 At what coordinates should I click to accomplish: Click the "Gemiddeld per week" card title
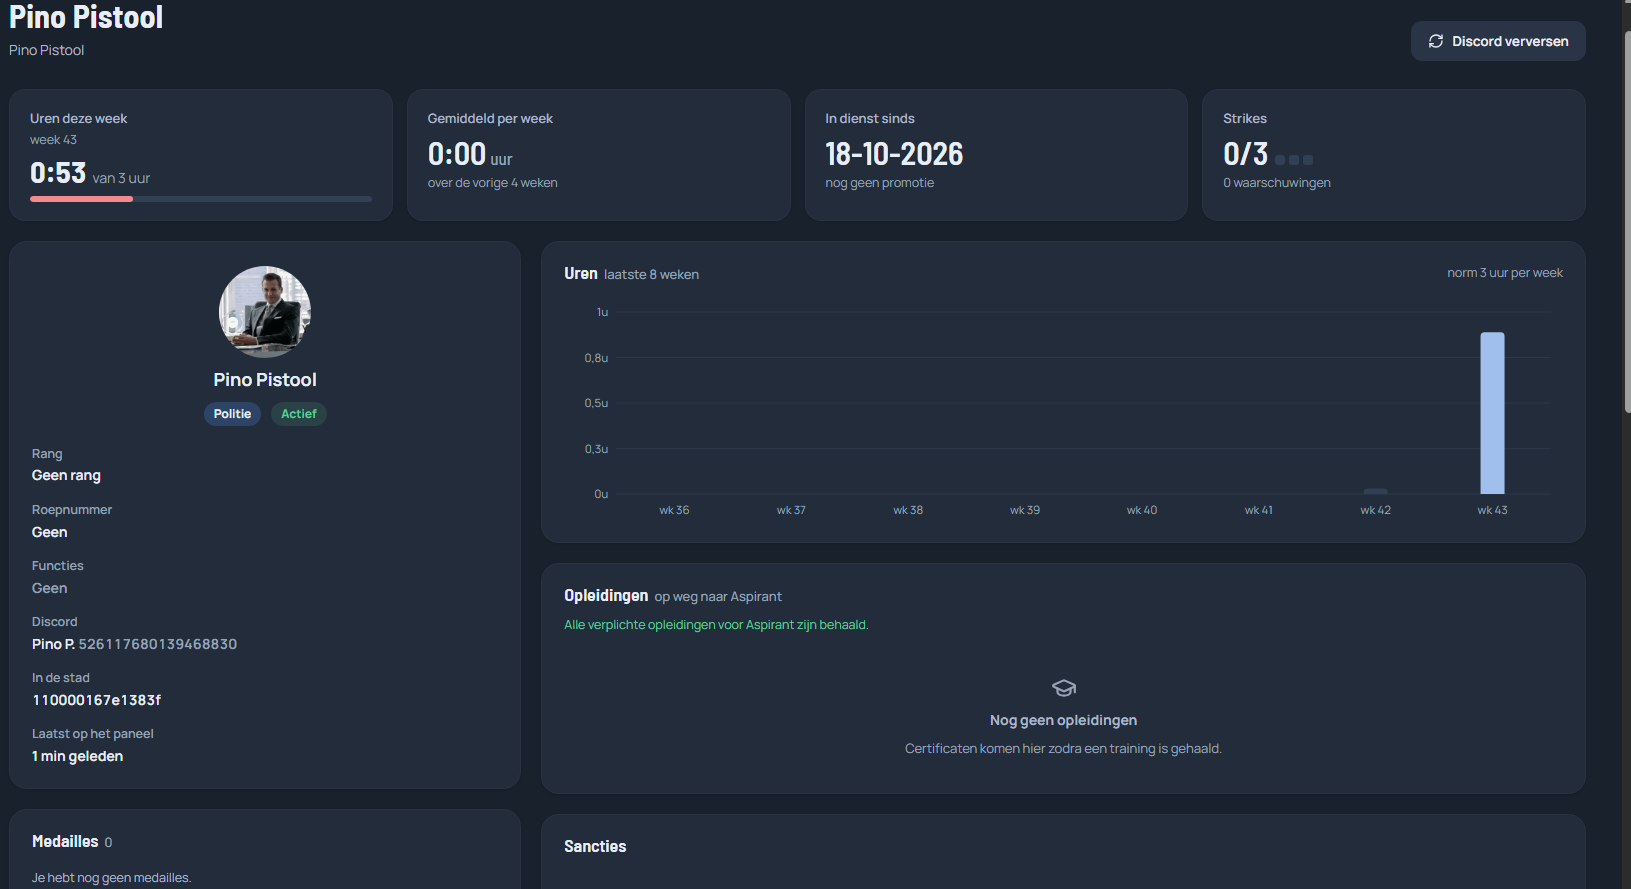[490, 118]
